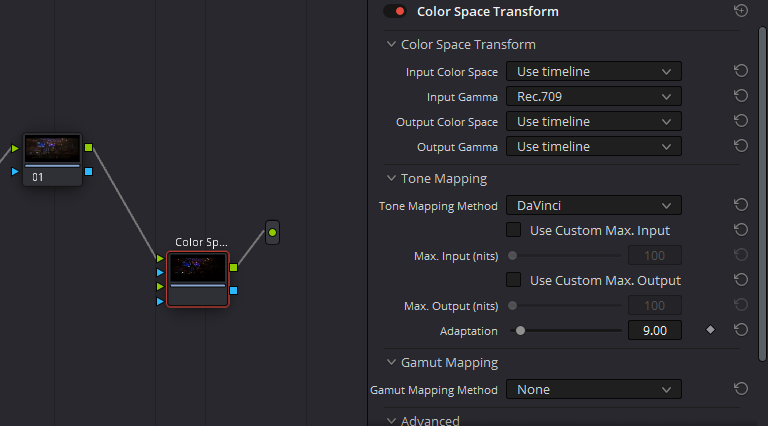Reset Output Gamma setting

(x=741, y=146)
